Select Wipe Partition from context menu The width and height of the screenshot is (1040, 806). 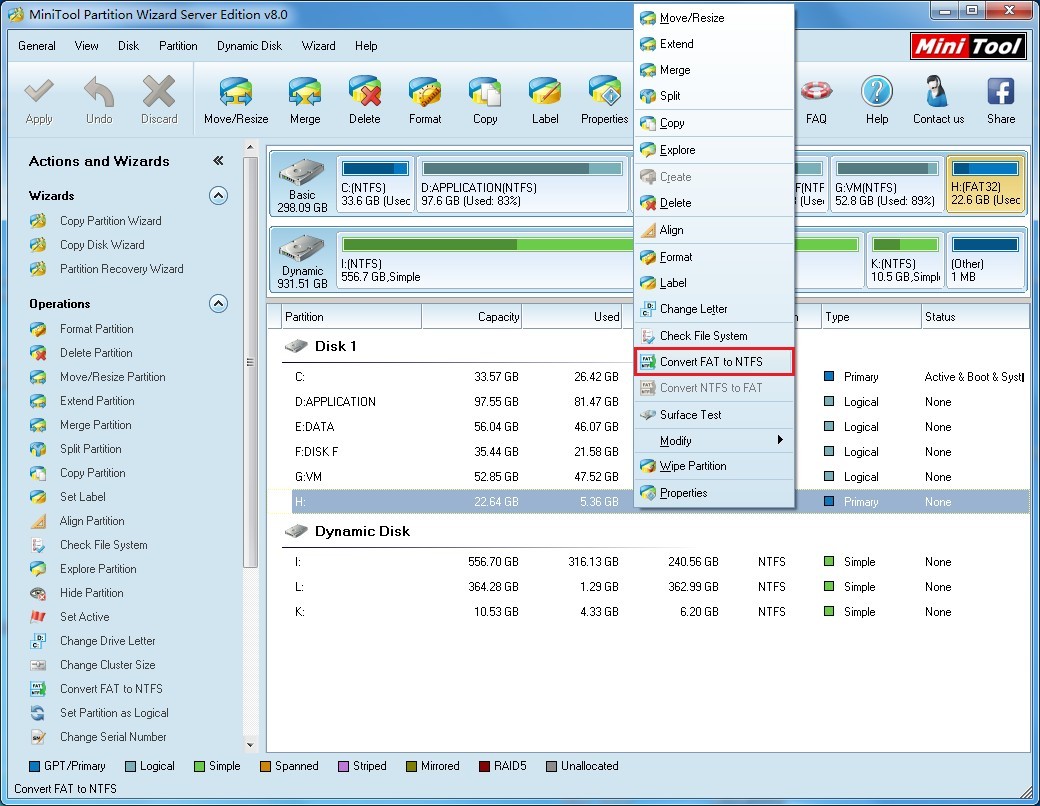pos(714,466)
